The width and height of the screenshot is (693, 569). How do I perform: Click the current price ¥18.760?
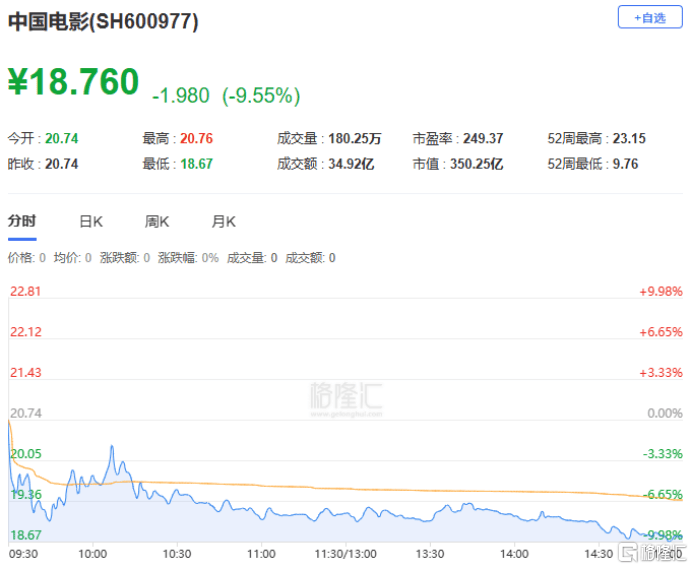pos(74,83)
